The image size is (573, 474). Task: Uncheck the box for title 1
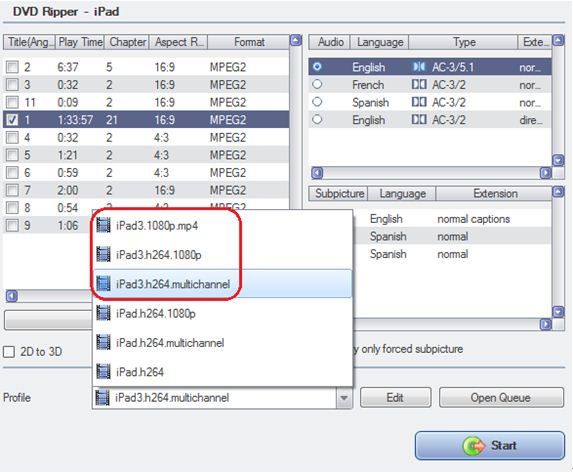tap(12, 120)
